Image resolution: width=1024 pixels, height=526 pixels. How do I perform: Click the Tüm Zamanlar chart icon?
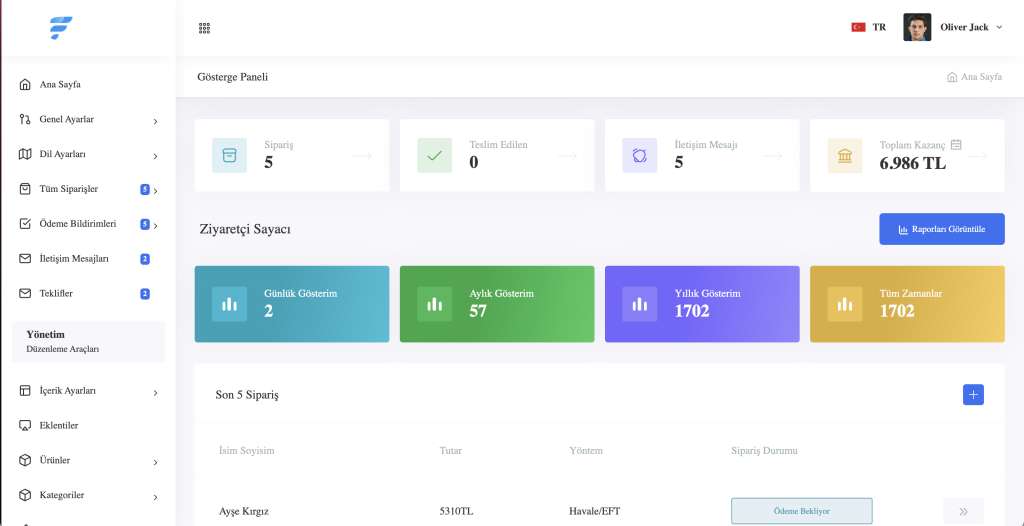click(x=844, y=304)
